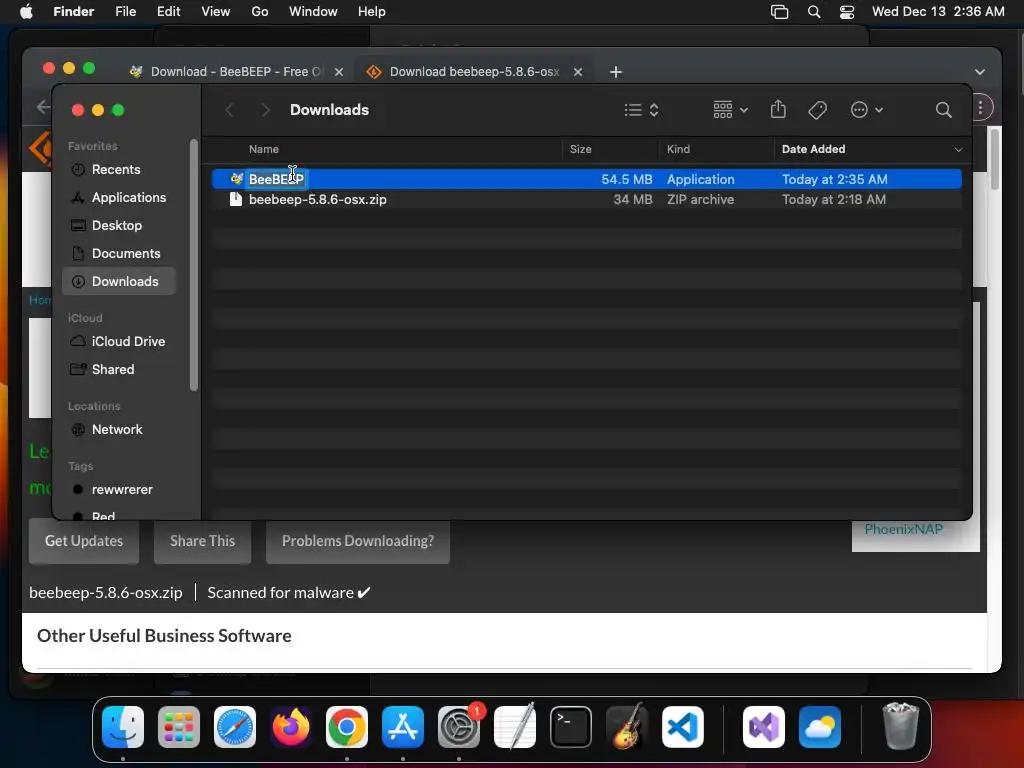Open Terminal from the Dock

click(571, 727)
